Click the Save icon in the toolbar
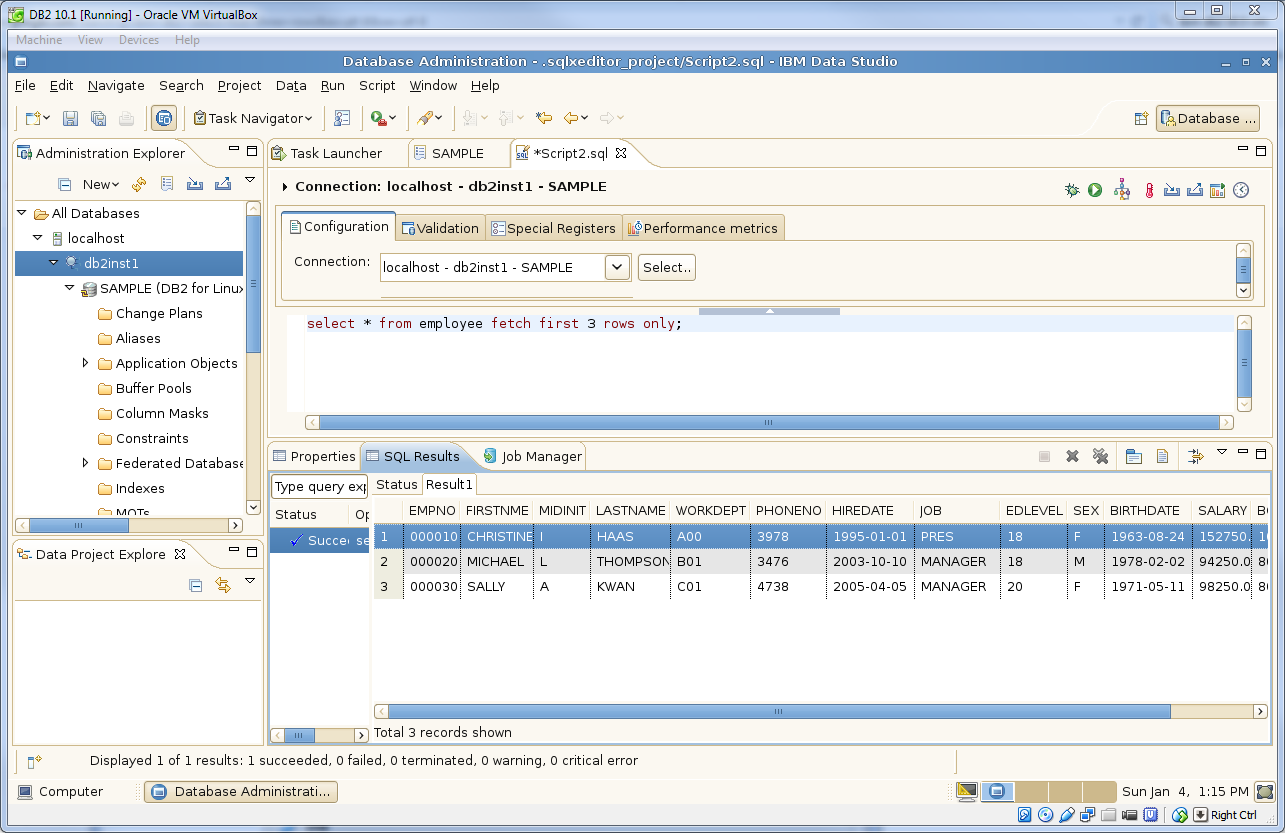1285x833 pixels. (70, 118)
